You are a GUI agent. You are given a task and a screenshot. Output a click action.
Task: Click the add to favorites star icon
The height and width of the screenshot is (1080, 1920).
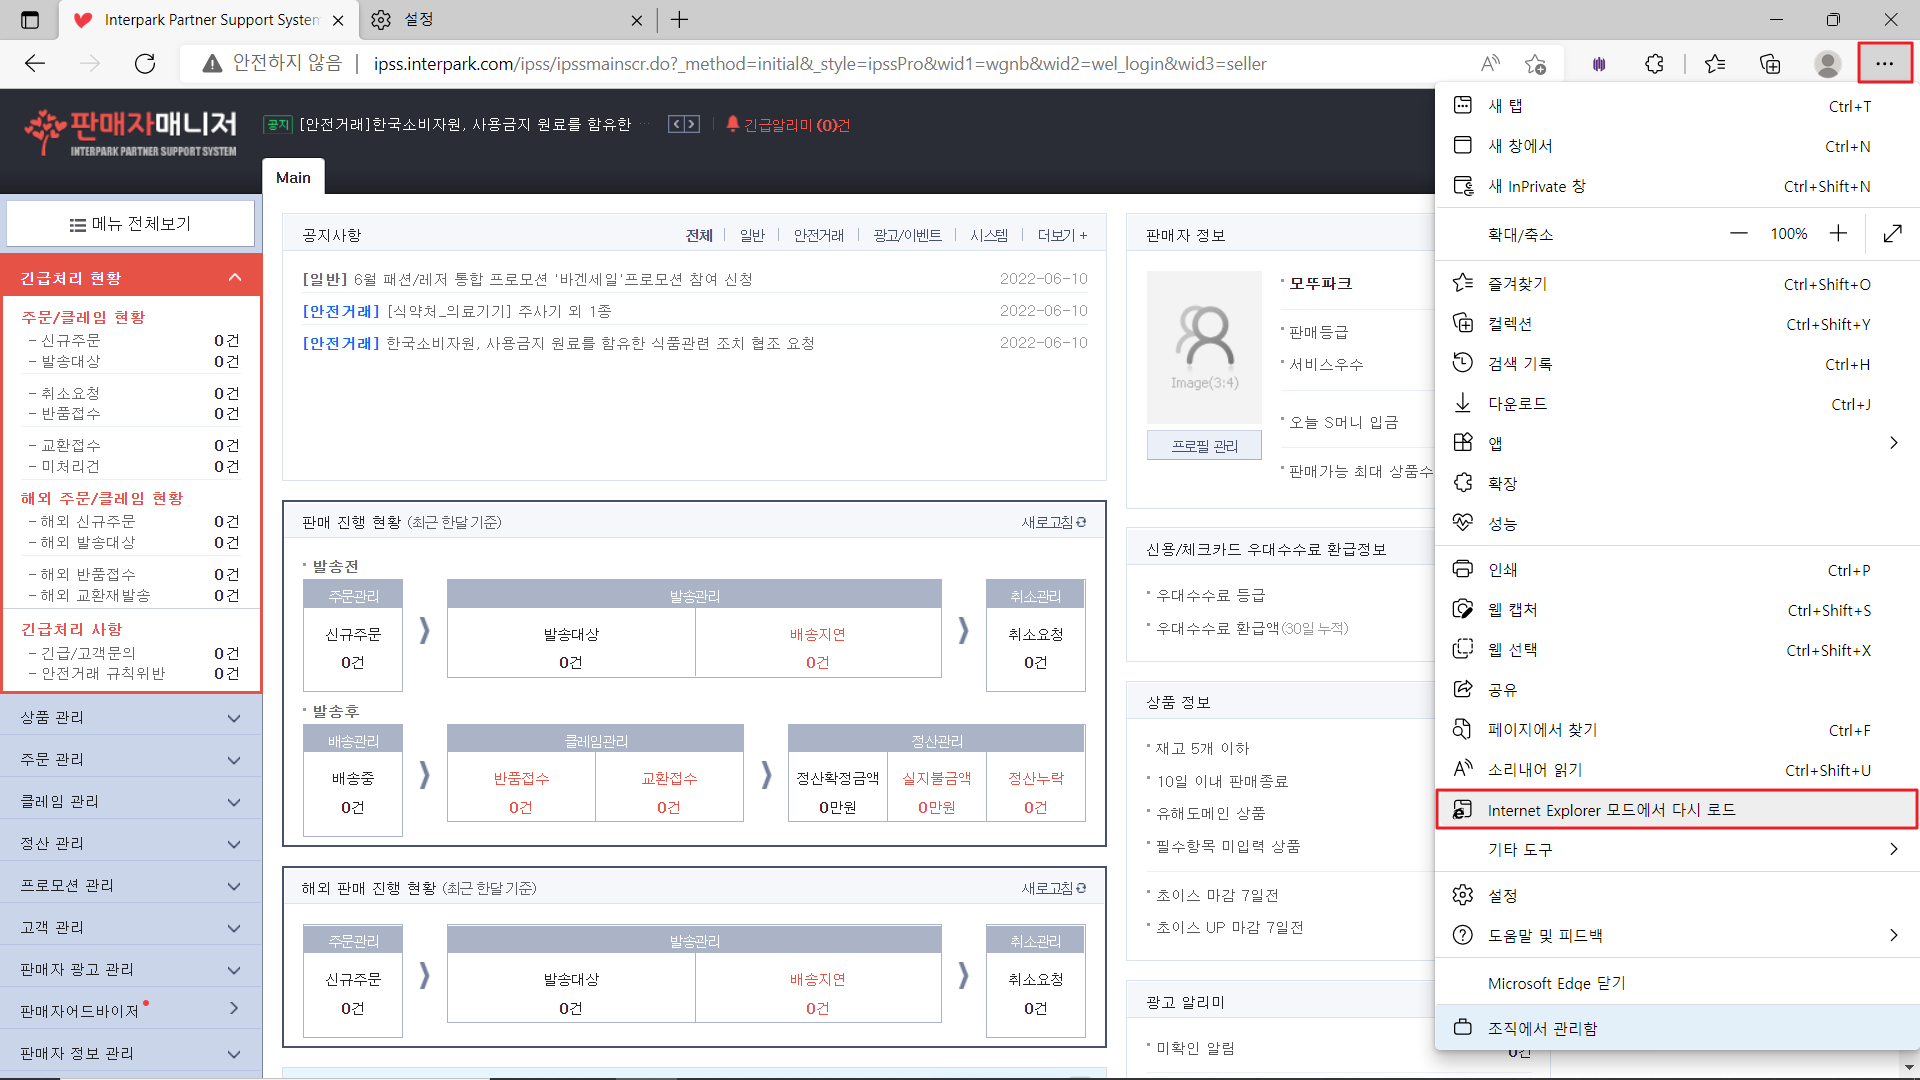point(1536,64)
